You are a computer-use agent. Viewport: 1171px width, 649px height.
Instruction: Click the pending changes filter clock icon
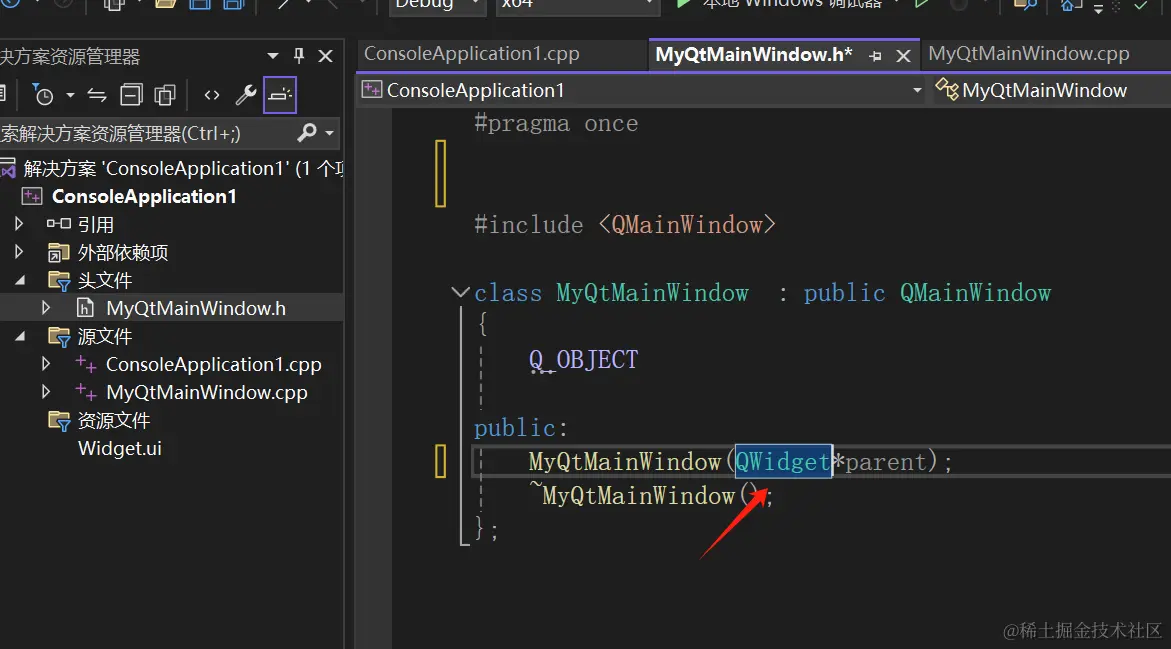(43, 95)
